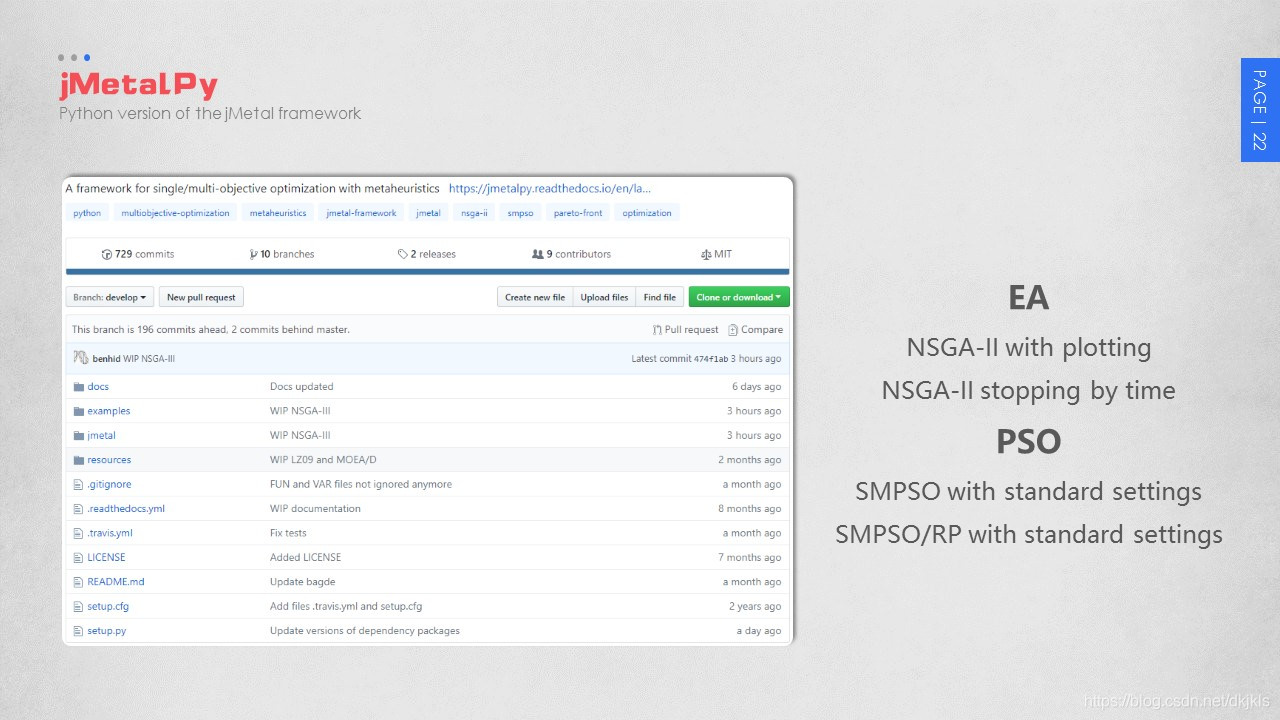Image resolution: width=1280 pixels, height=720 pixels.
Task: View the 2 releases tab
Action: tap(427, 254)
